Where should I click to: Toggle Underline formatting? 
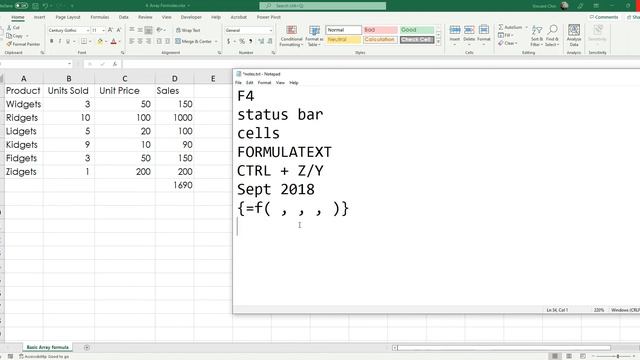[68, 41]
